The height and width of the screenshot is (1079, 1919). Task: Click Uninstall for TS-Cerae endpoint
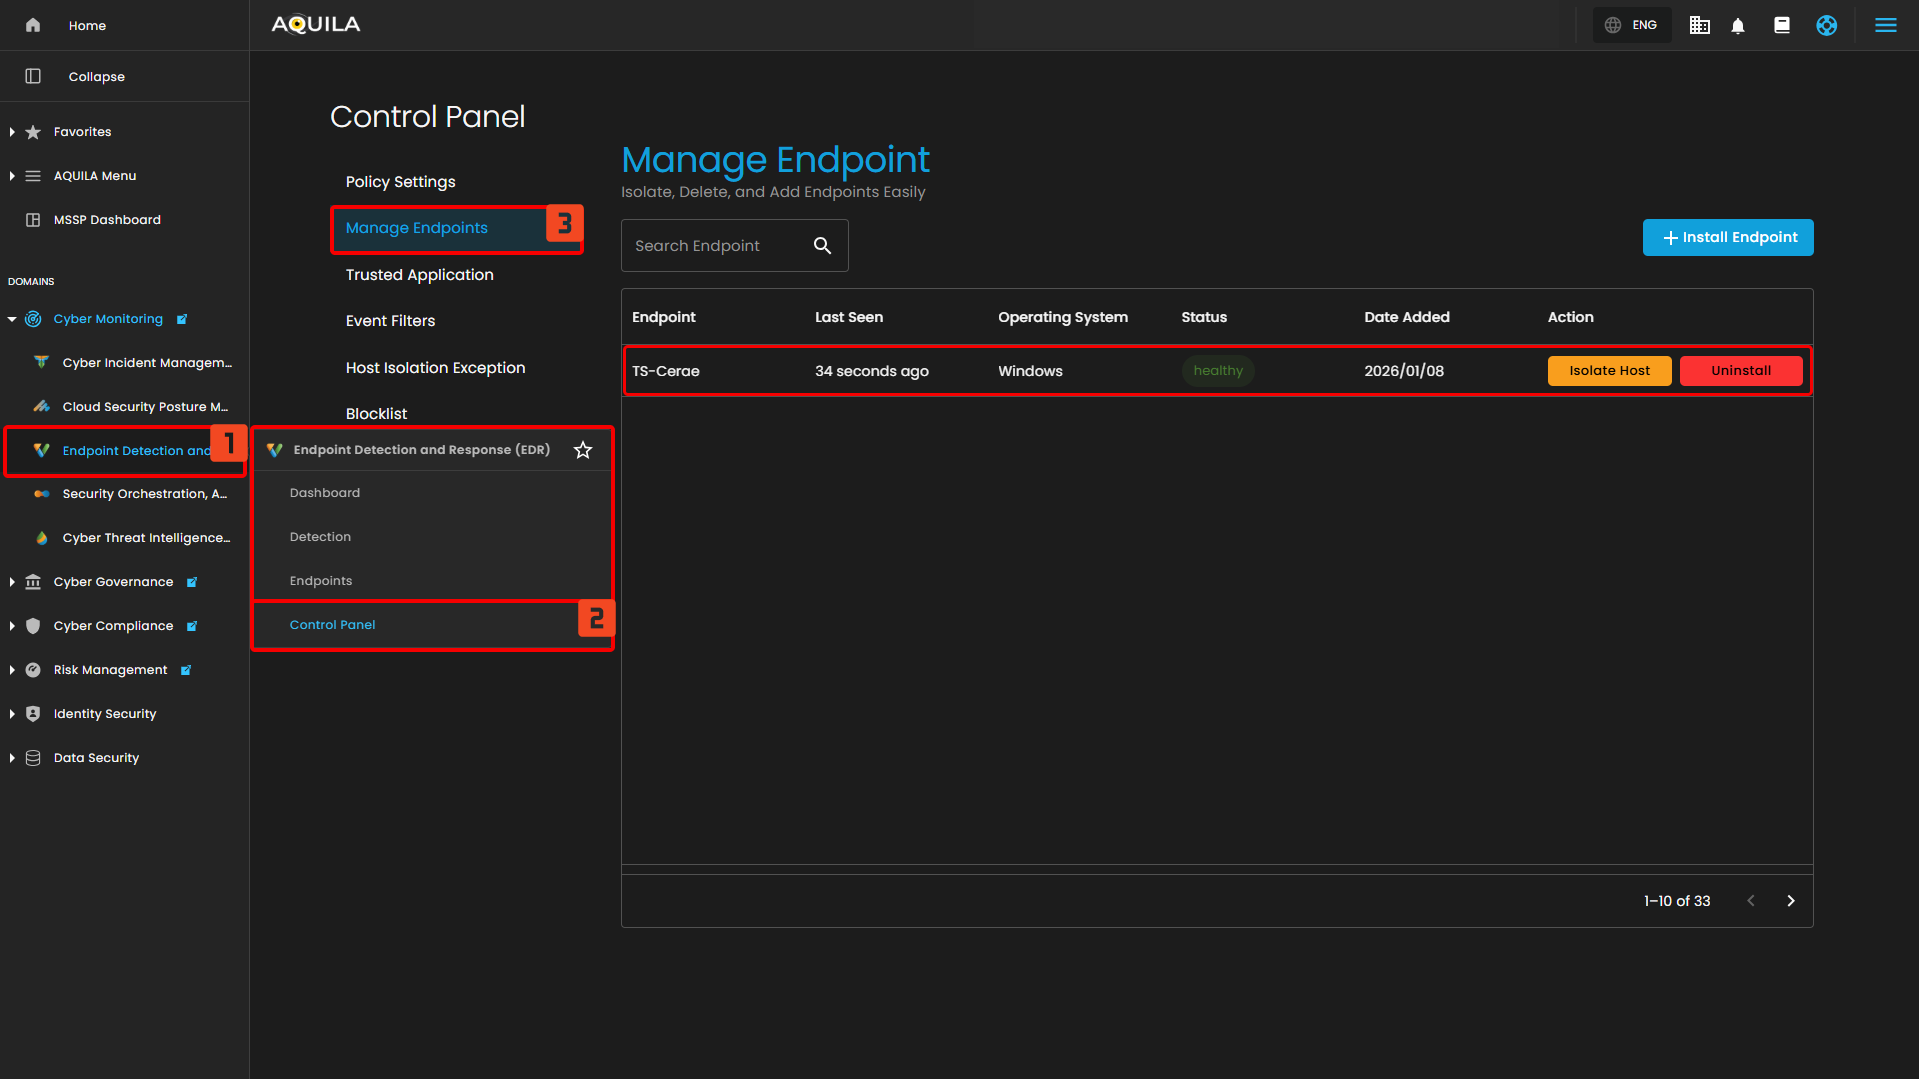click(x=1740, y=371)
